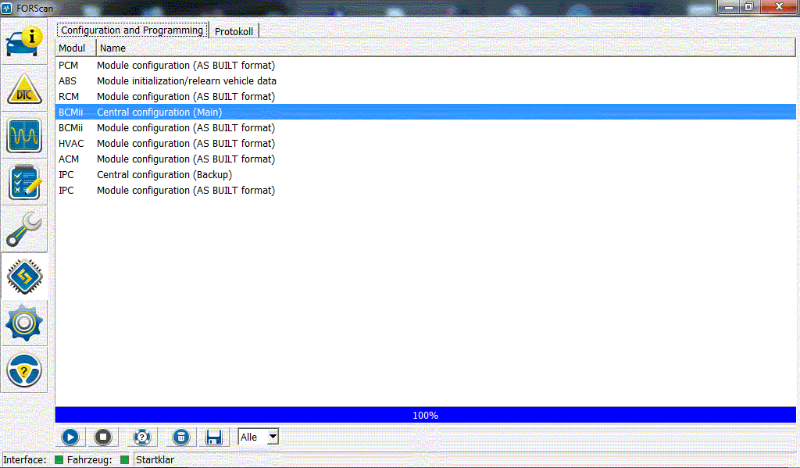Sort list by the Modul column header
Image resolution: width=800 pixels, height=468 pixels.
point(74,48)
